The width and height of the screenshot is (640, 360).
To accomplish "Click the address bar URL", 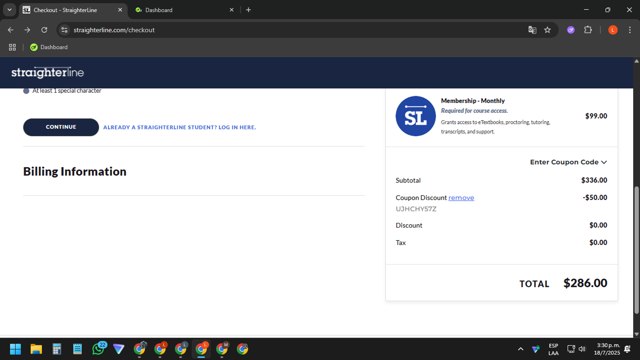I will pos(114,30).
